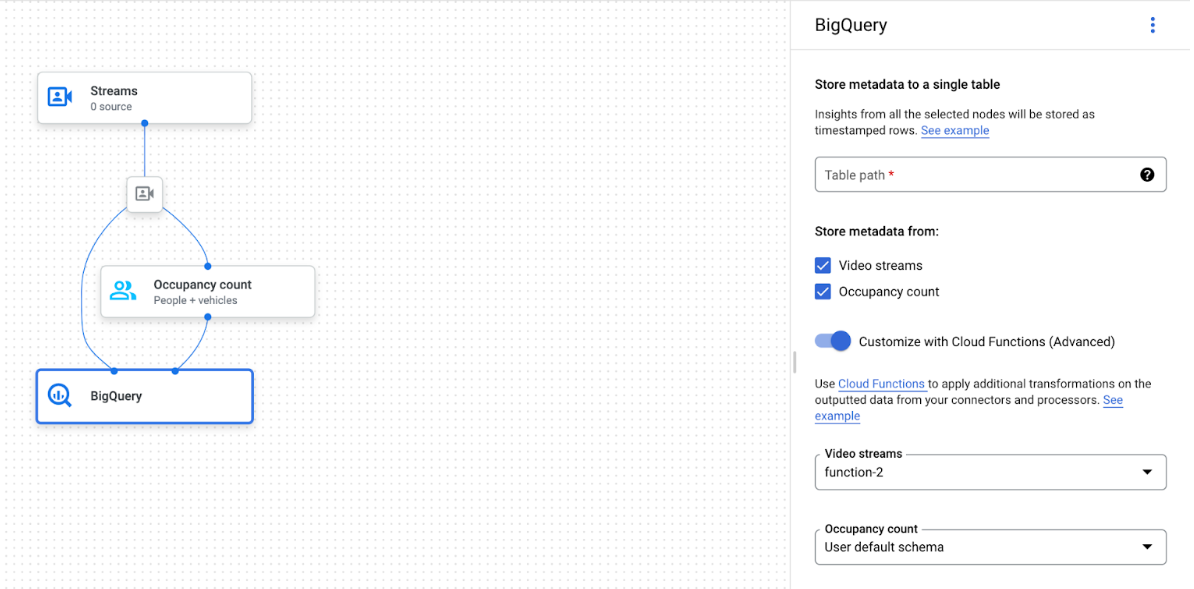
Task: Click the BigQuery icon on the node
Action: click(x=59, y=395)
